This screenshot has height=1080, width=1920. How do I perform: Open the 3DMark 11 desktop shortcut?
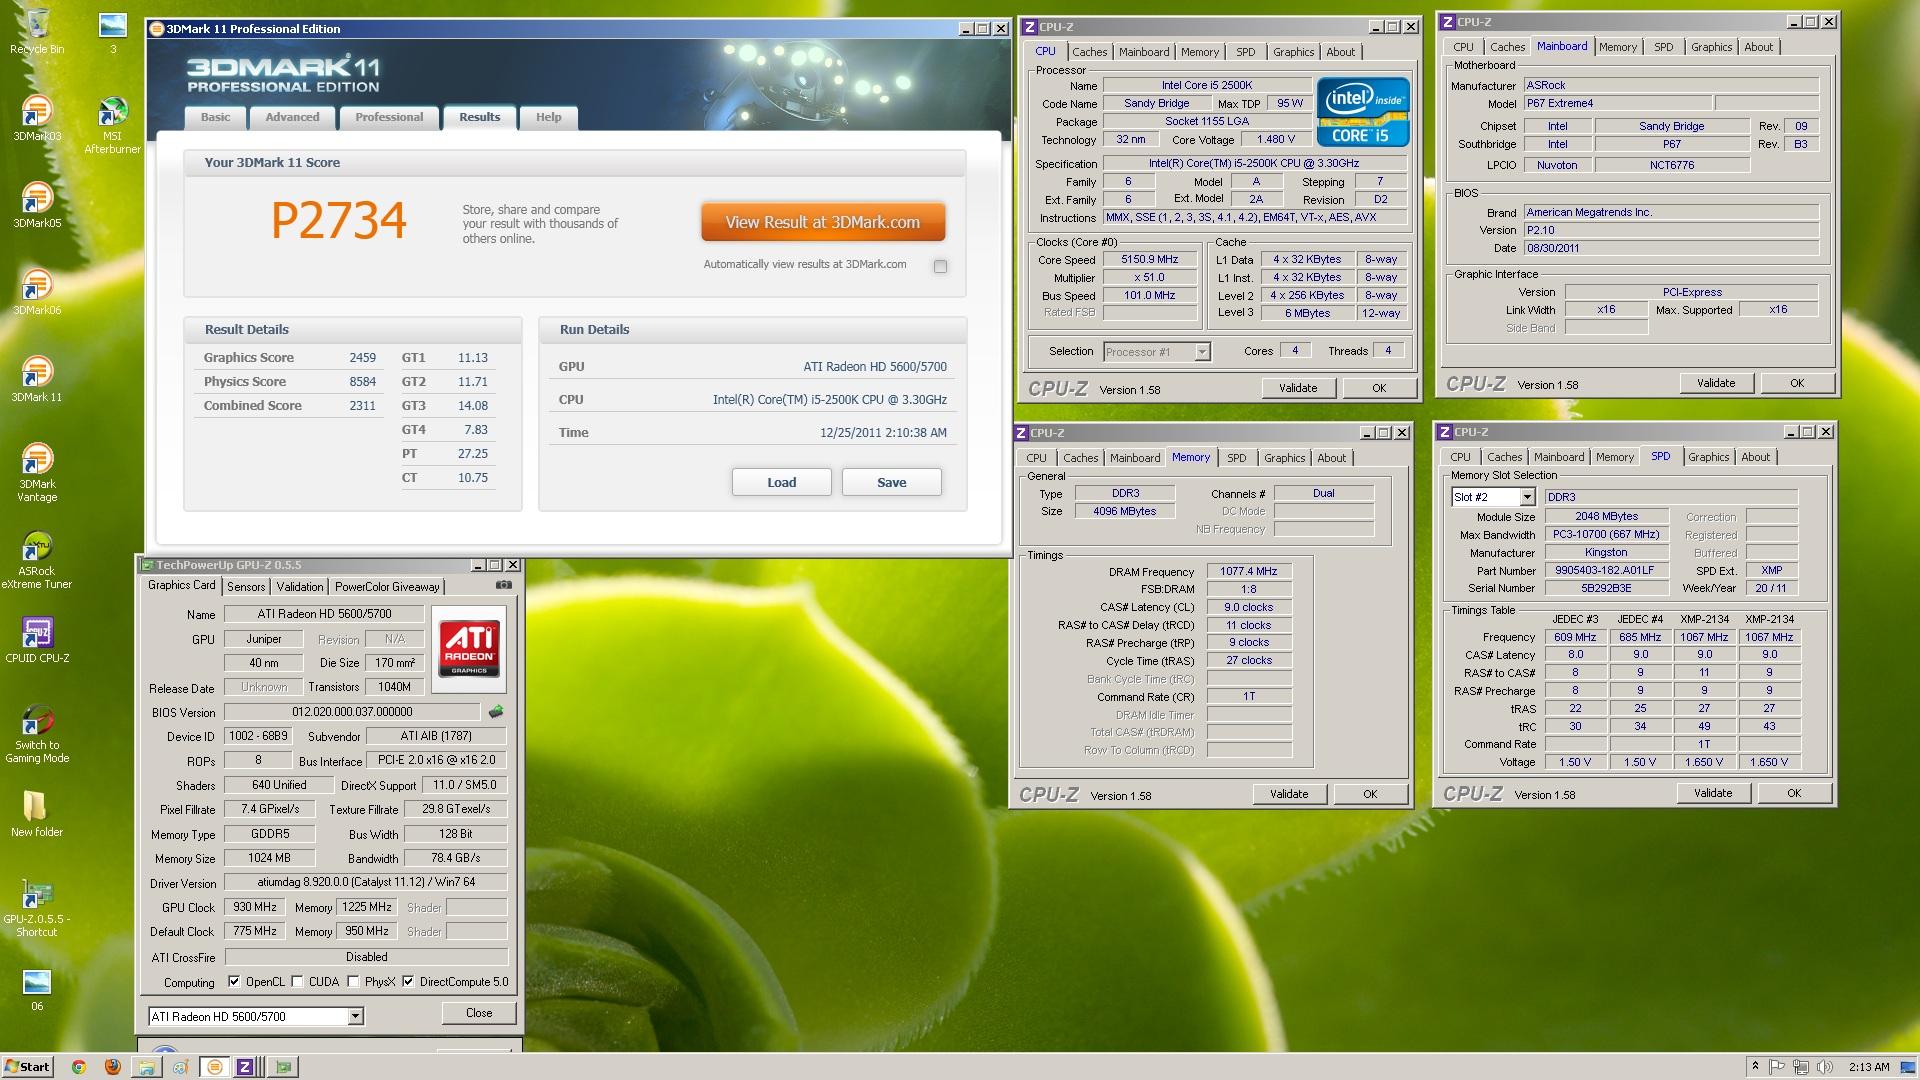tap(37, 379)
